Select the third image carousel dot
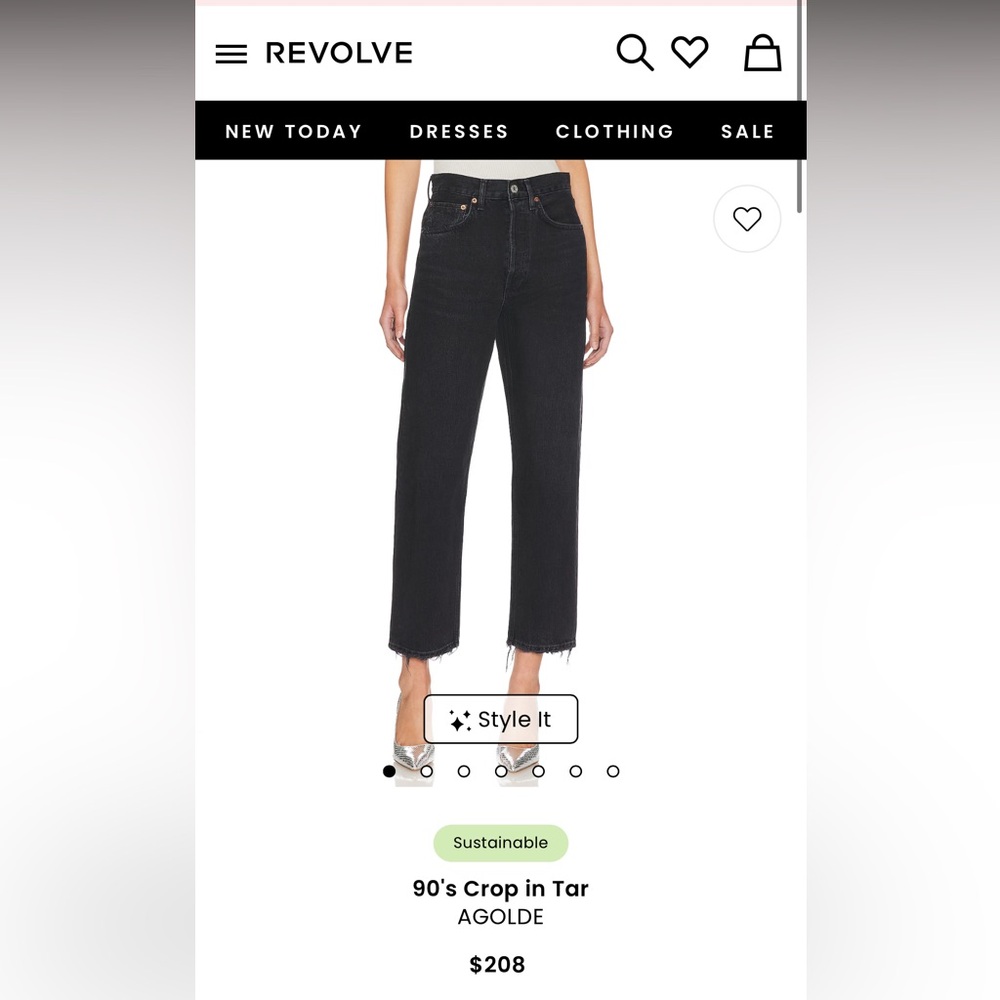 [x=464, y=772]
